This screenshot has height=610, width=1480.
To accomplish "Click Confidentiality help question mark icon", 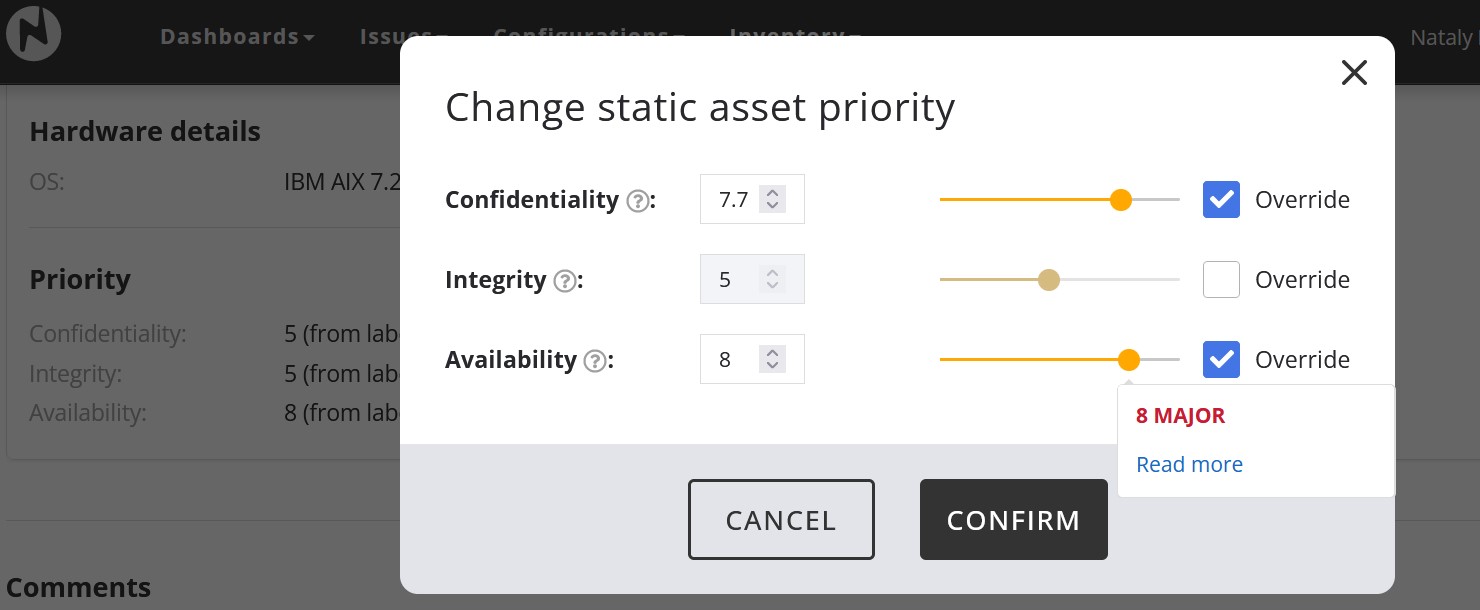I will (637, 201).
